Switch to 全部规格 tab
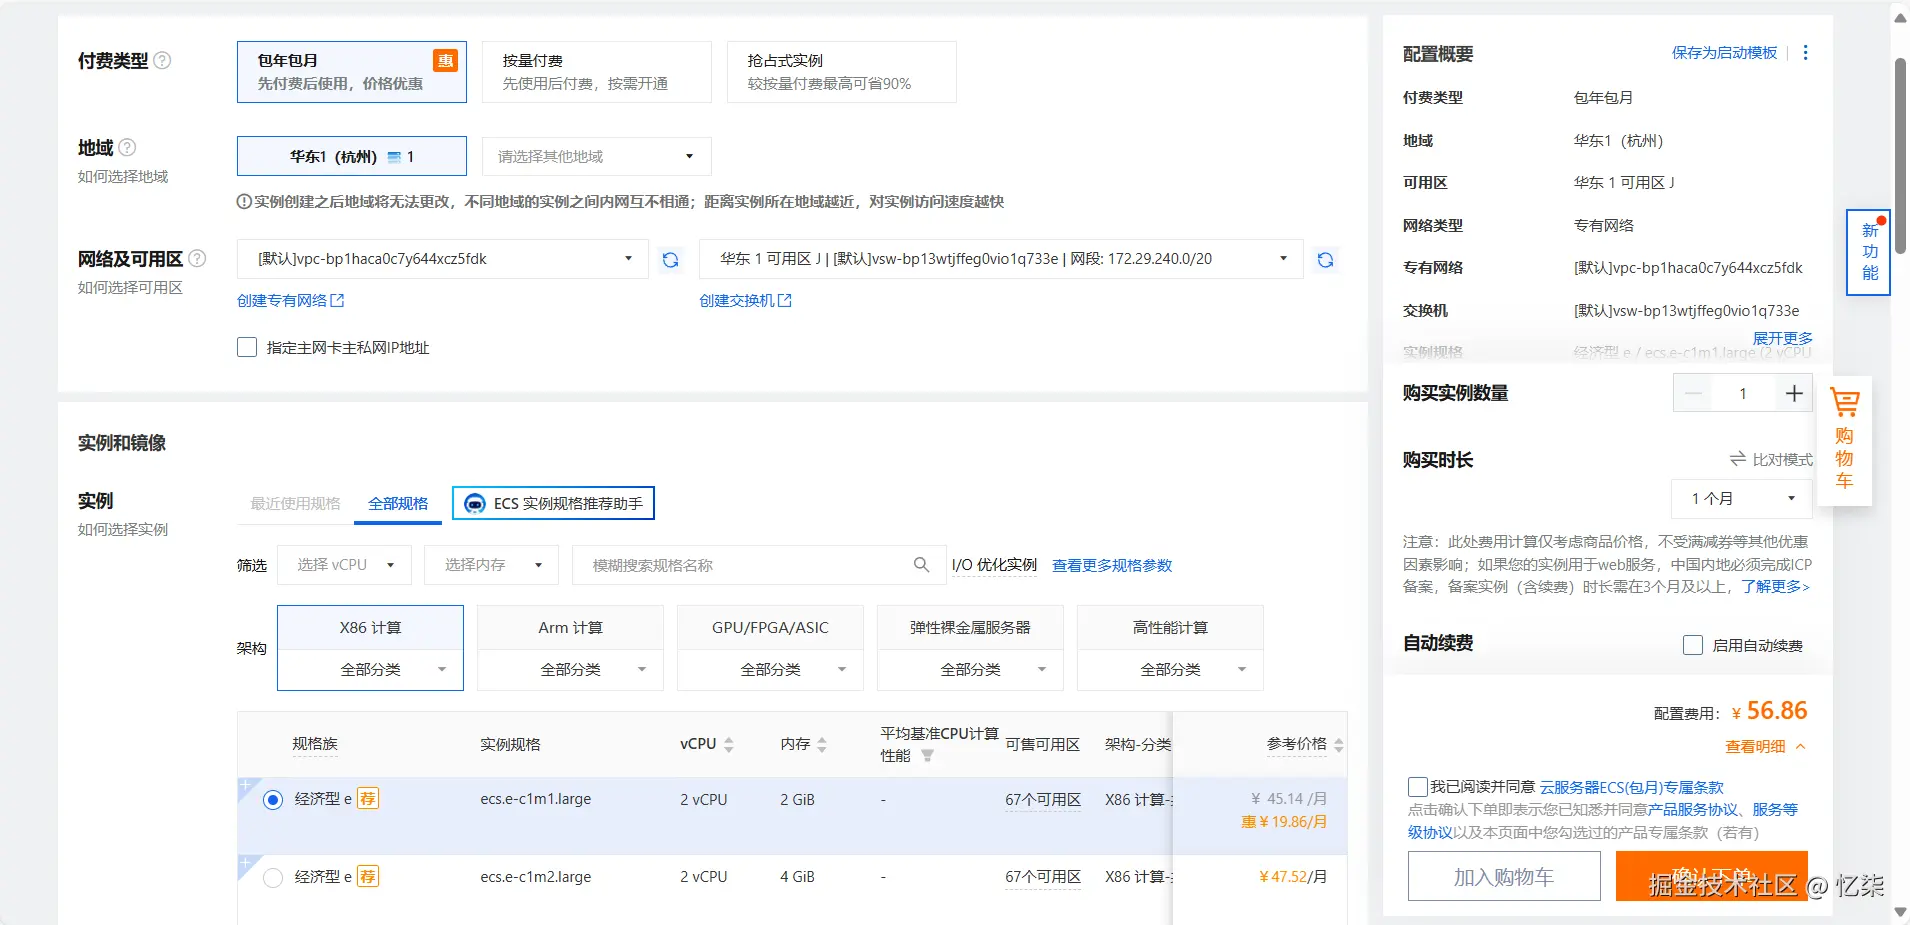 (x=398, y=504)
